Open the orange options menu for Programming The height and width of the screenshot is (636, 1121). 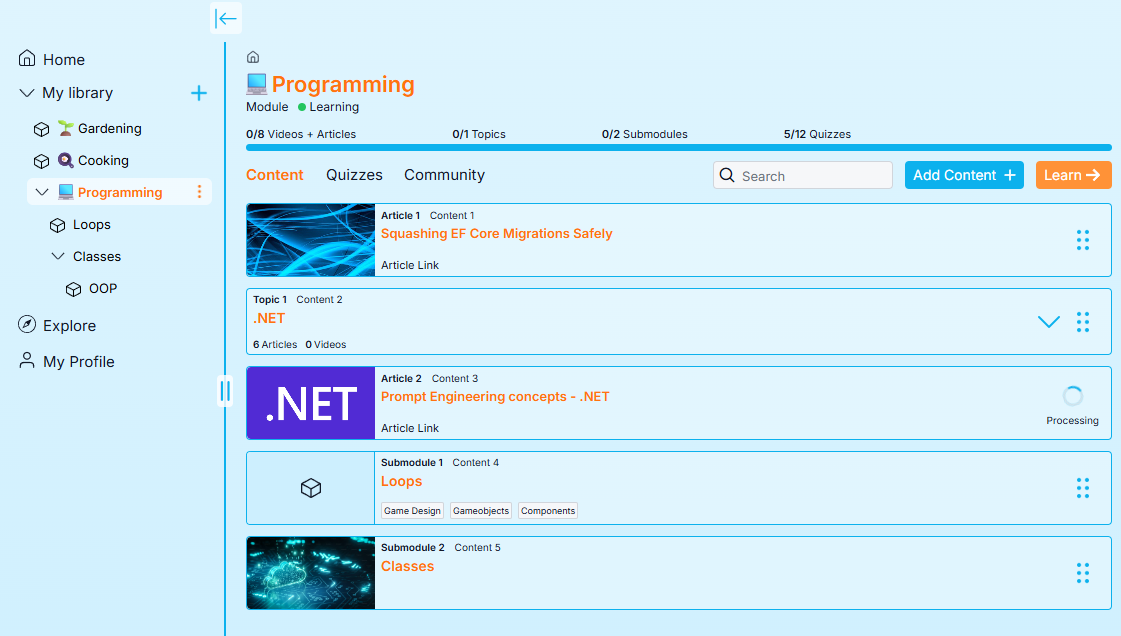[199, 192]
